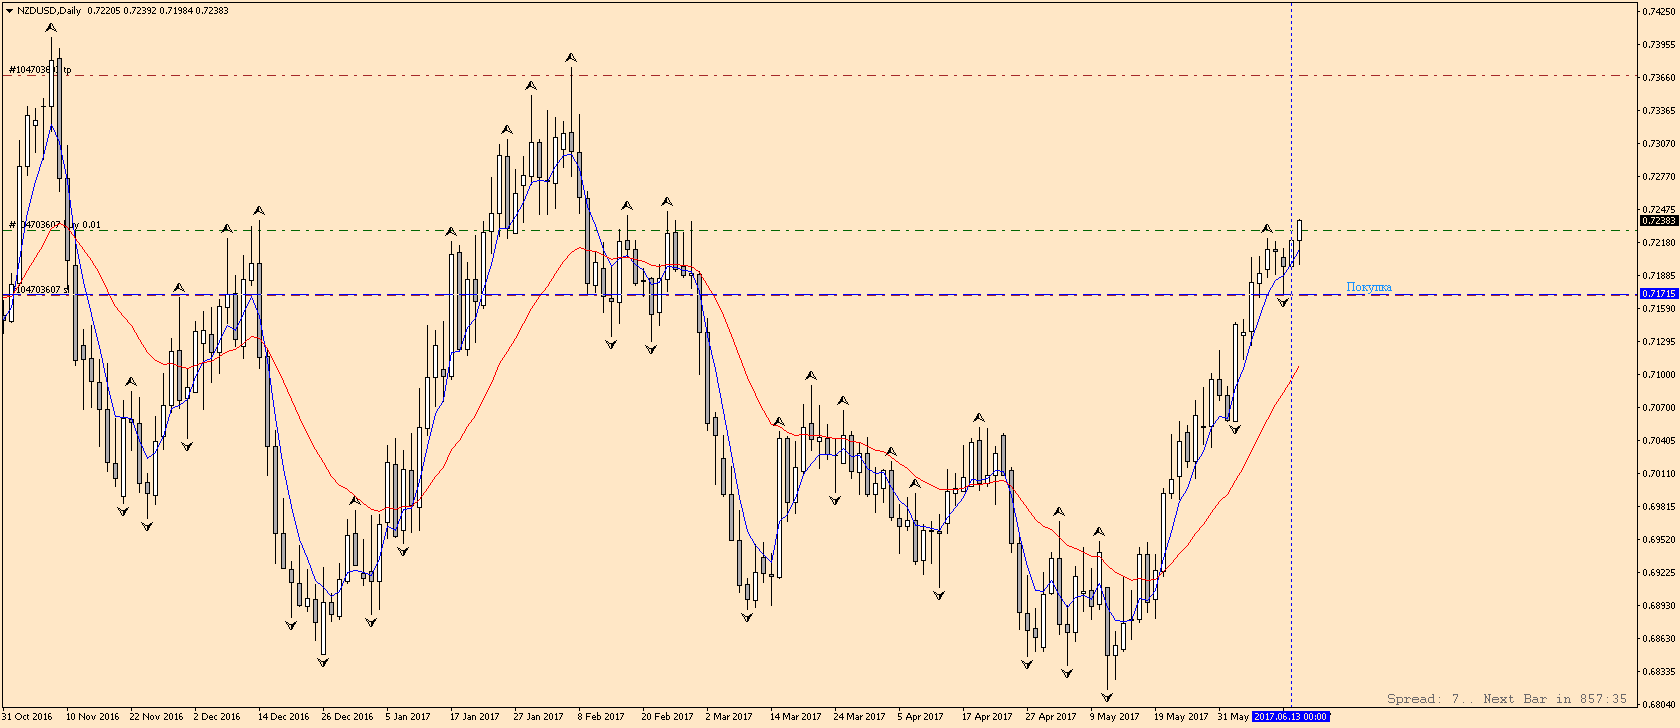Click the blue price tag 0.71715

1659,294
